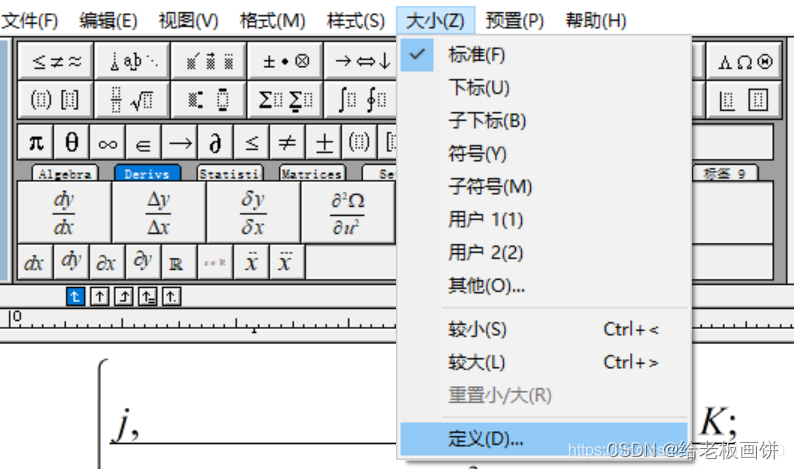This screenshot has width=794, height=469.
Task: Open the 样式(S) menu
Action: [356, 21]
